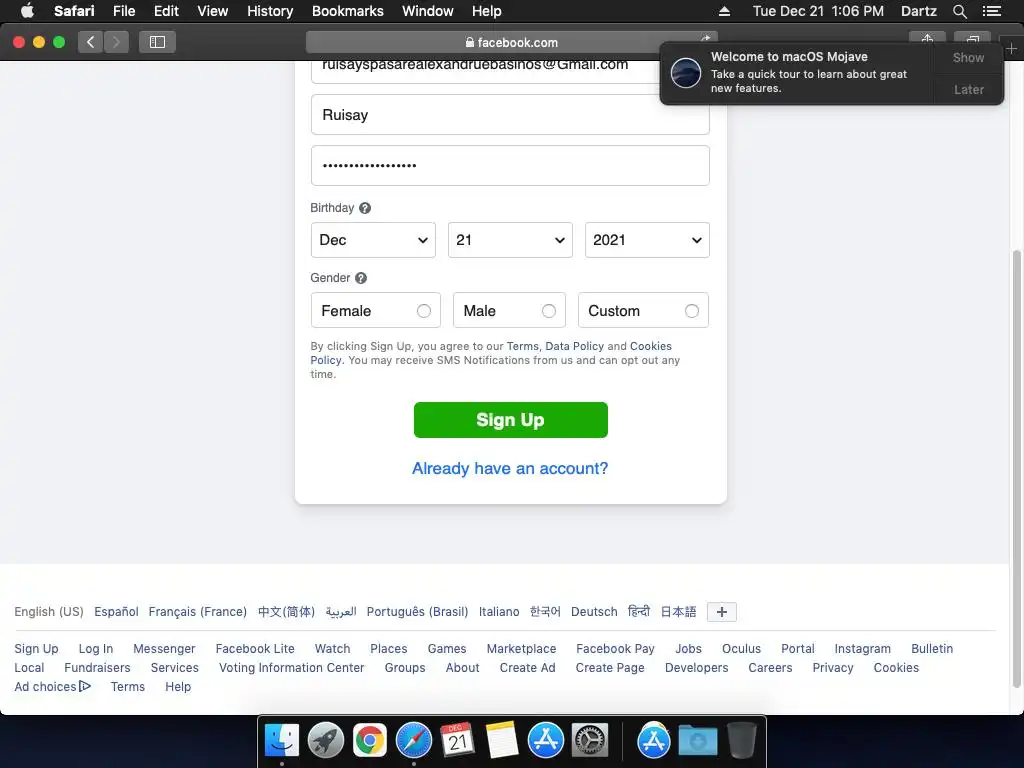This screenshot has width=1024, height=768.
Task: Open Safari compass icon in Dock
Action: (413, 741)
